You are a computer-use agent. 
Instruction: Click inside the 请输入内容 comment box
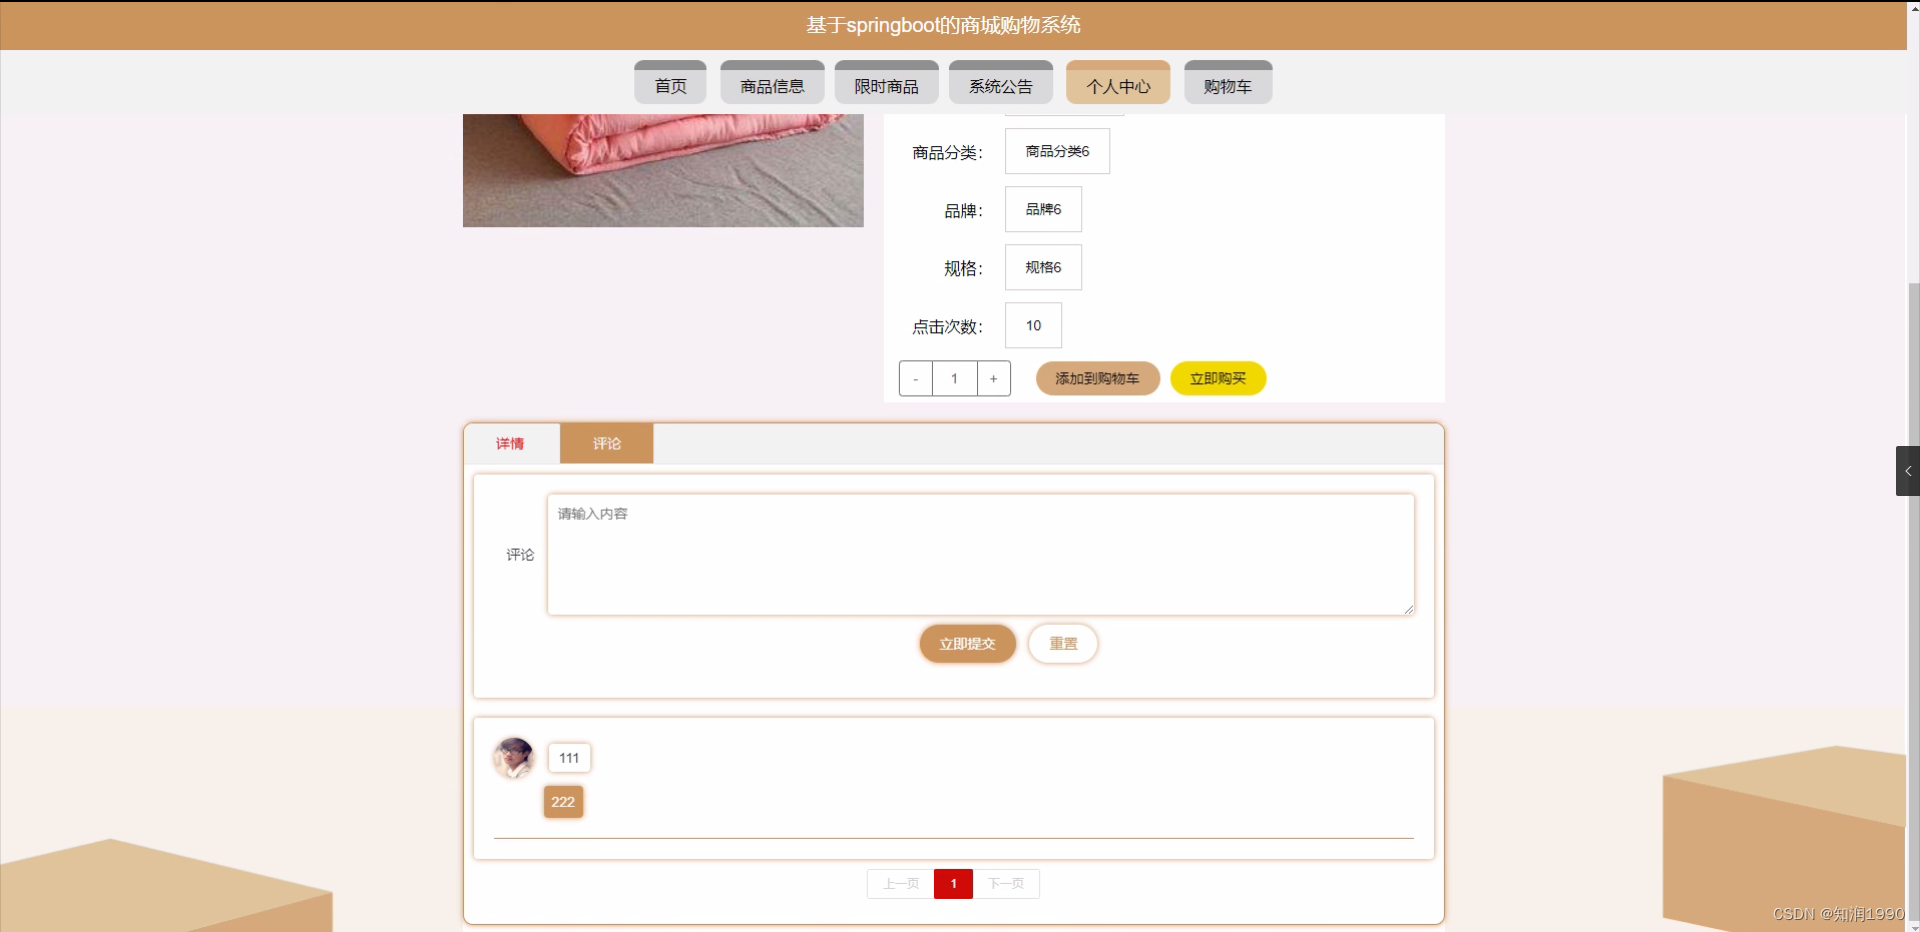980,554
